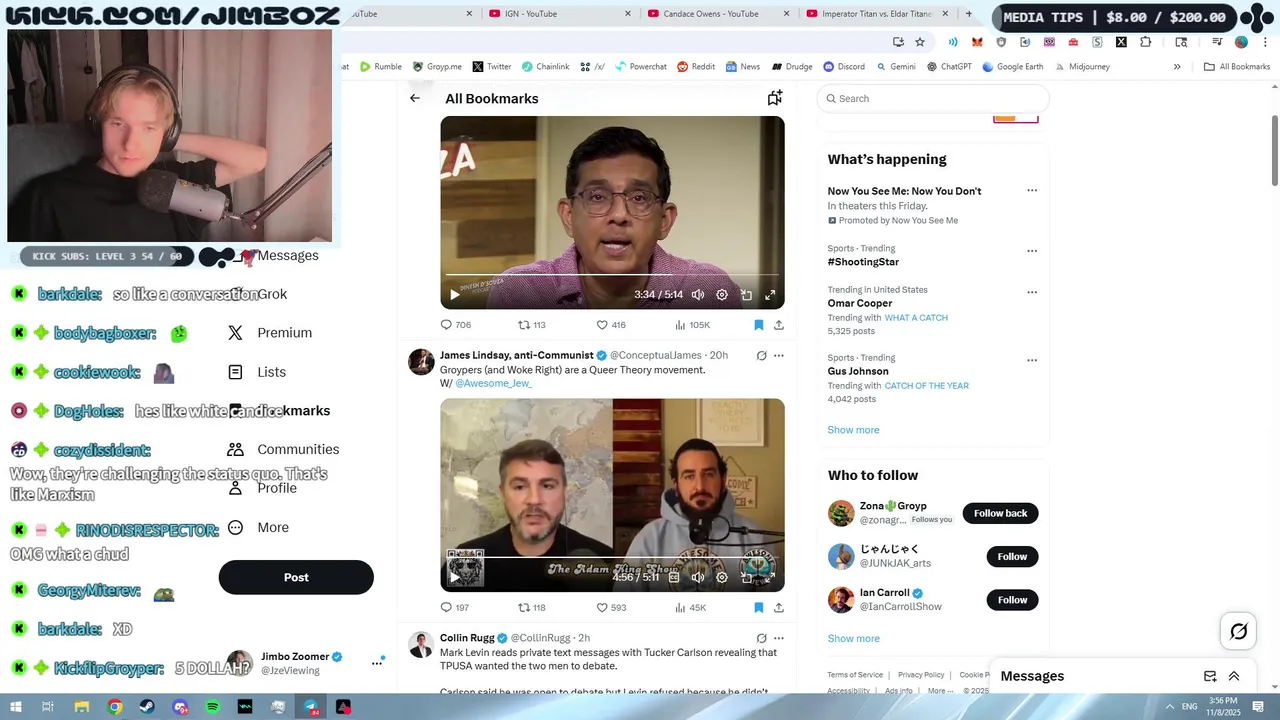This screenshot has width=1280, height=720.
Task: Share the post with 105K views
Action: click(x=779, y=325)
